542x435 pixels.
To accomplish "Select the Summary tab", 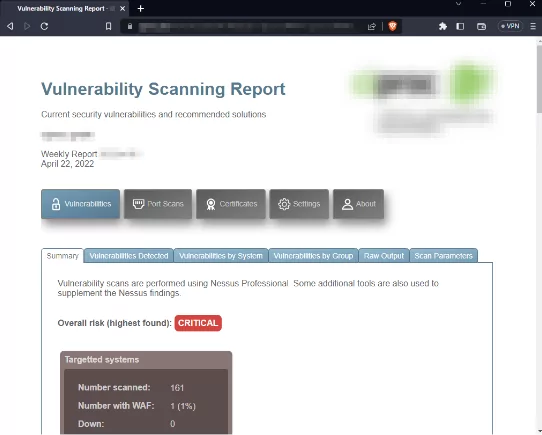I will click(63, 256).
